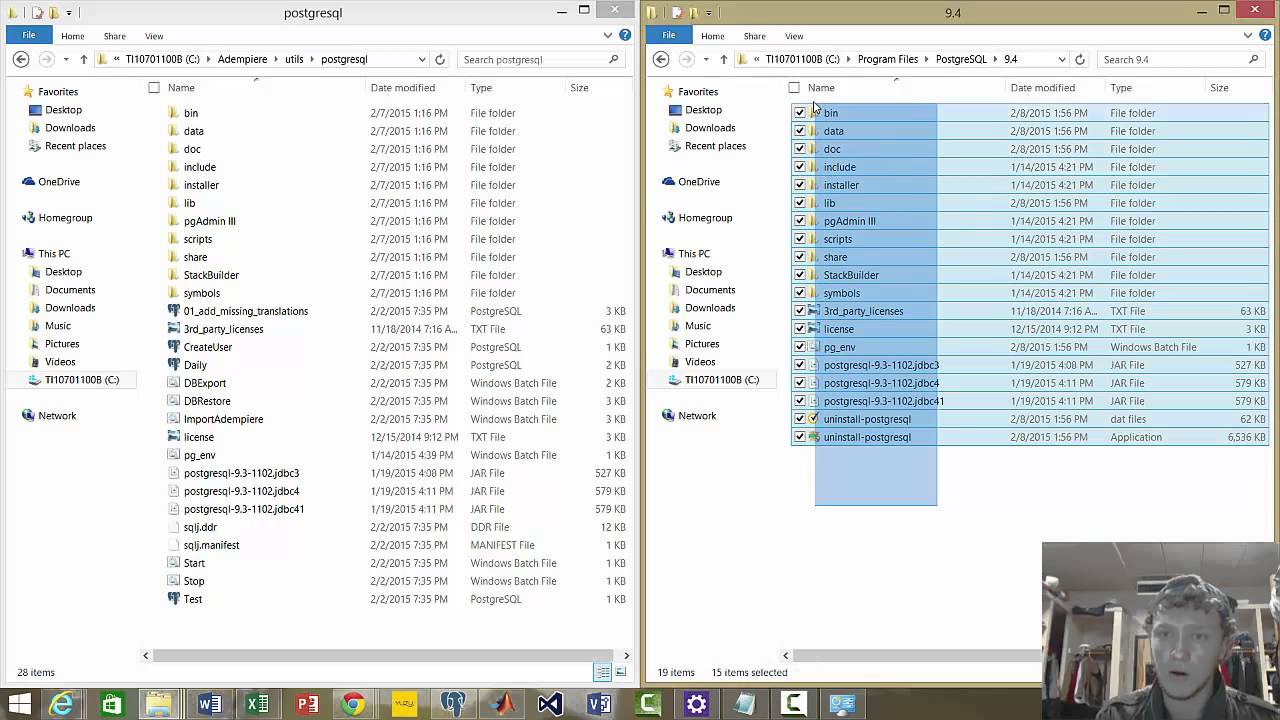The height and width of the screenshot is (720, 1280).
Task: Open Internet Explorer from the taskbar
Action: pyautogui.click(x=62, y=704)
